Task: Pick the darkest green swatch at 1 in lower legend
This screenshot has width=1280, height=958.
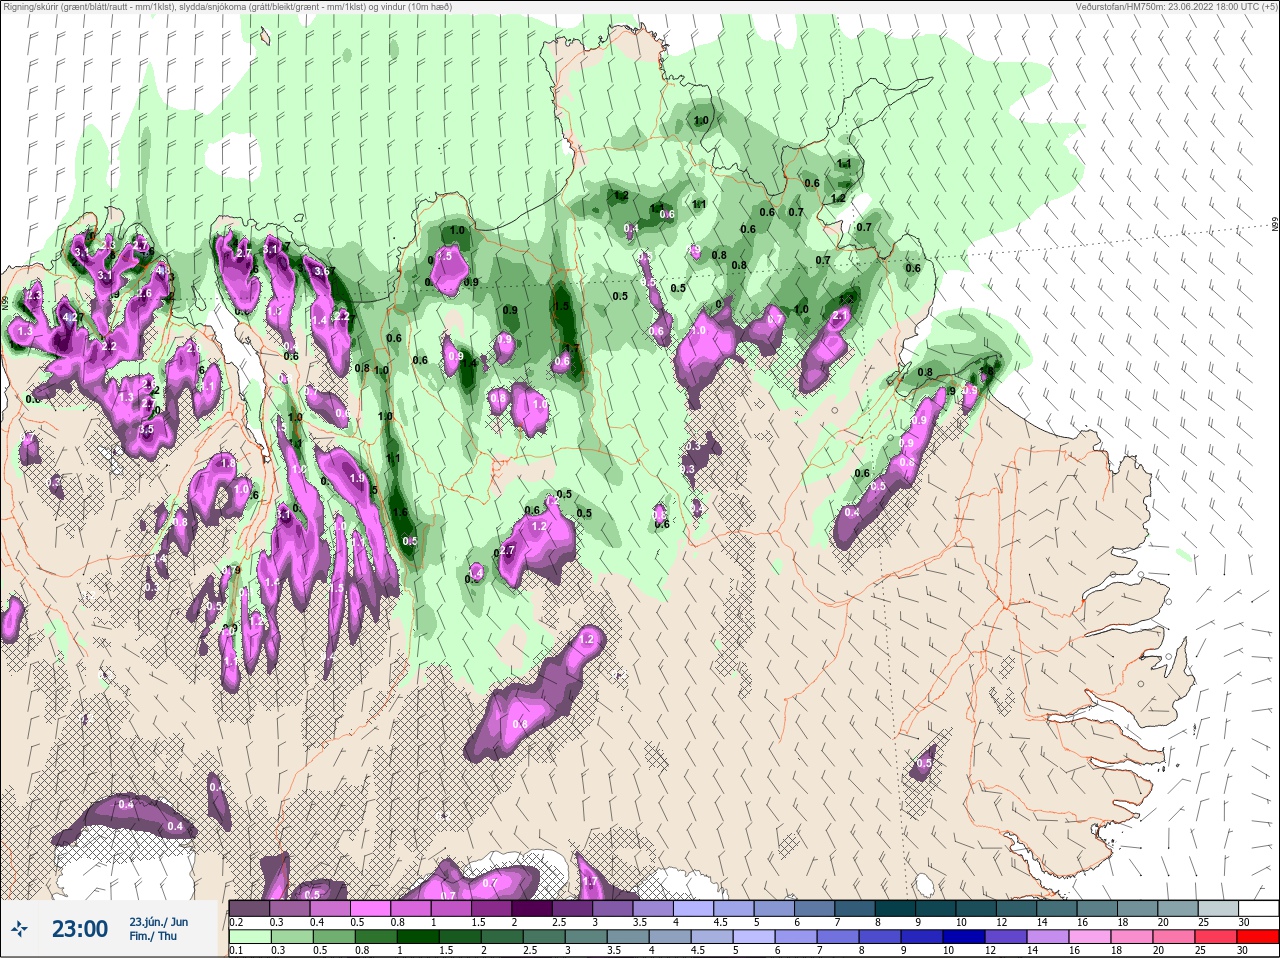Action: (418, 936)
